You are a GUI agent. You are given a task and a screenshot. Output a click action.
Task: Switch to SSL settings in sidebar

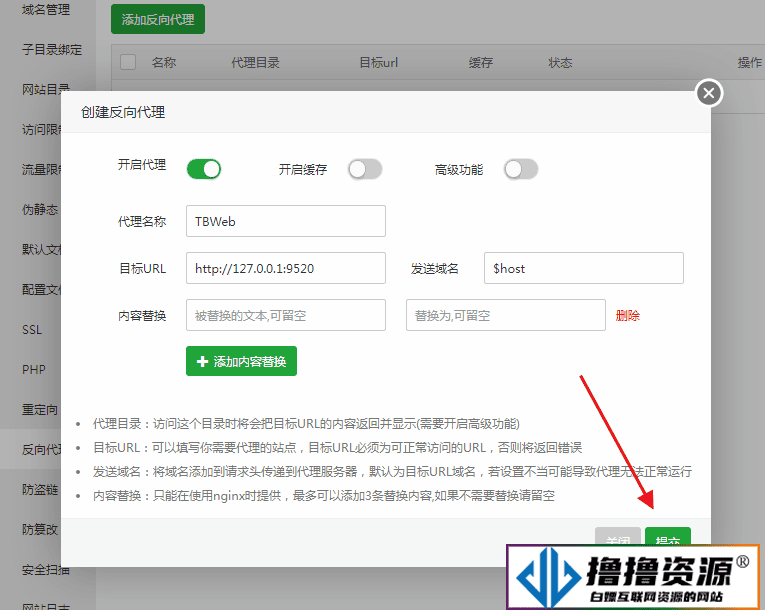pos(32,330)
